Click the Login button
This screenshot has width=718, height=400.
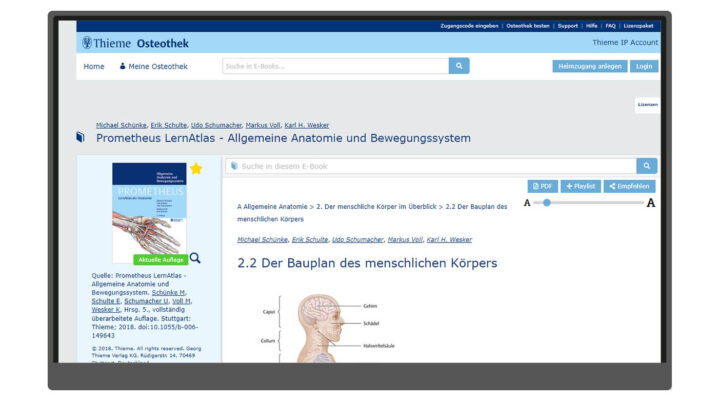click(x=644, y=66)
